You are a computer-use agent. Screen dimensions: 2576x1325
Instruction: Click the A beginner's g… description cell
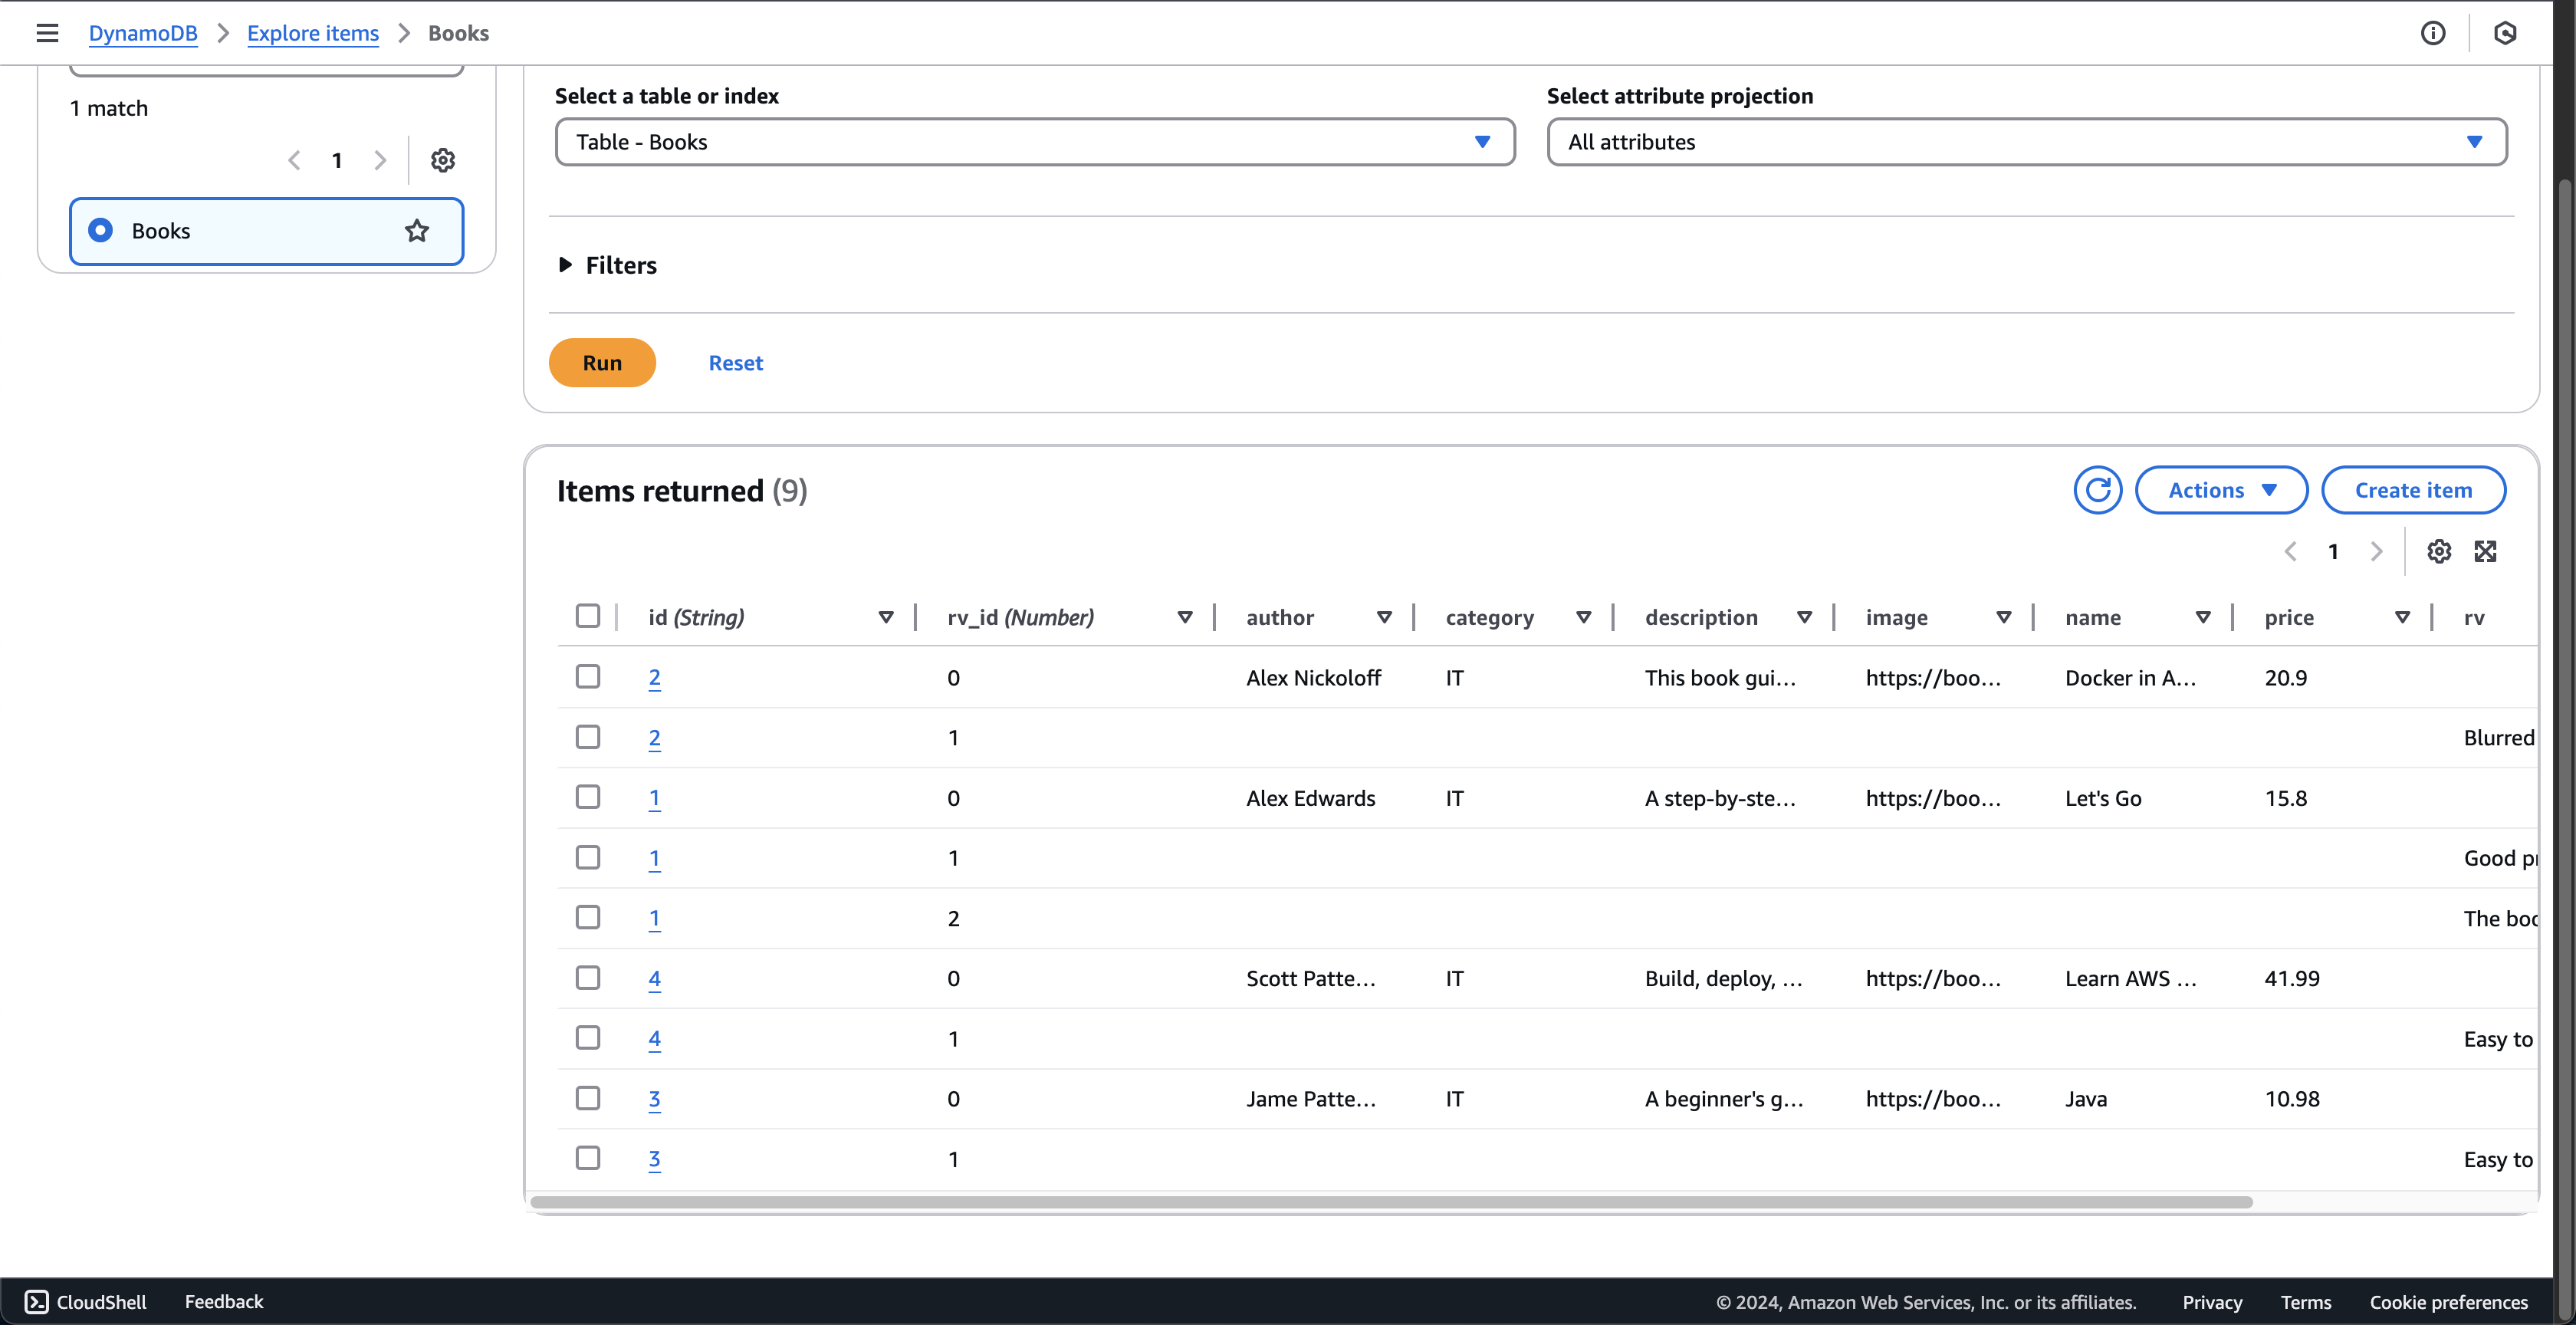coord(1724,1099)
